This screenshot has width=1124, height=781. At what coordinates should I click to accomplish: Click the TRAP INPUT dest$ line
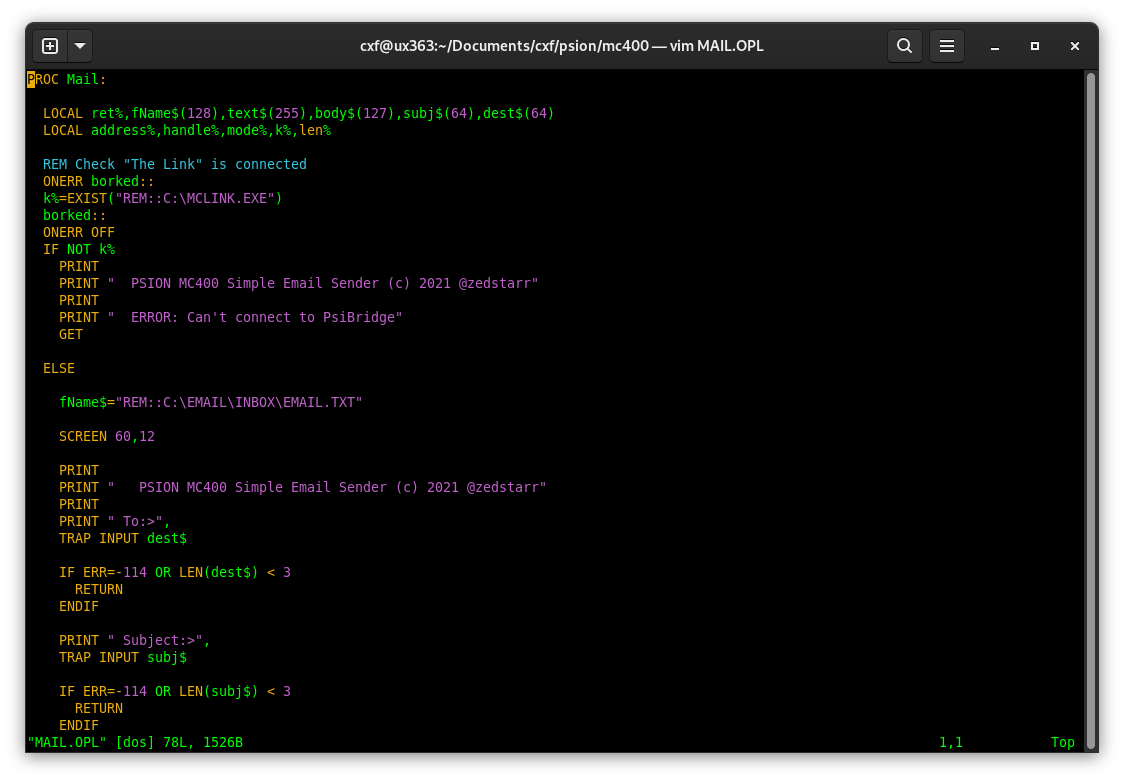click(123, 538)
